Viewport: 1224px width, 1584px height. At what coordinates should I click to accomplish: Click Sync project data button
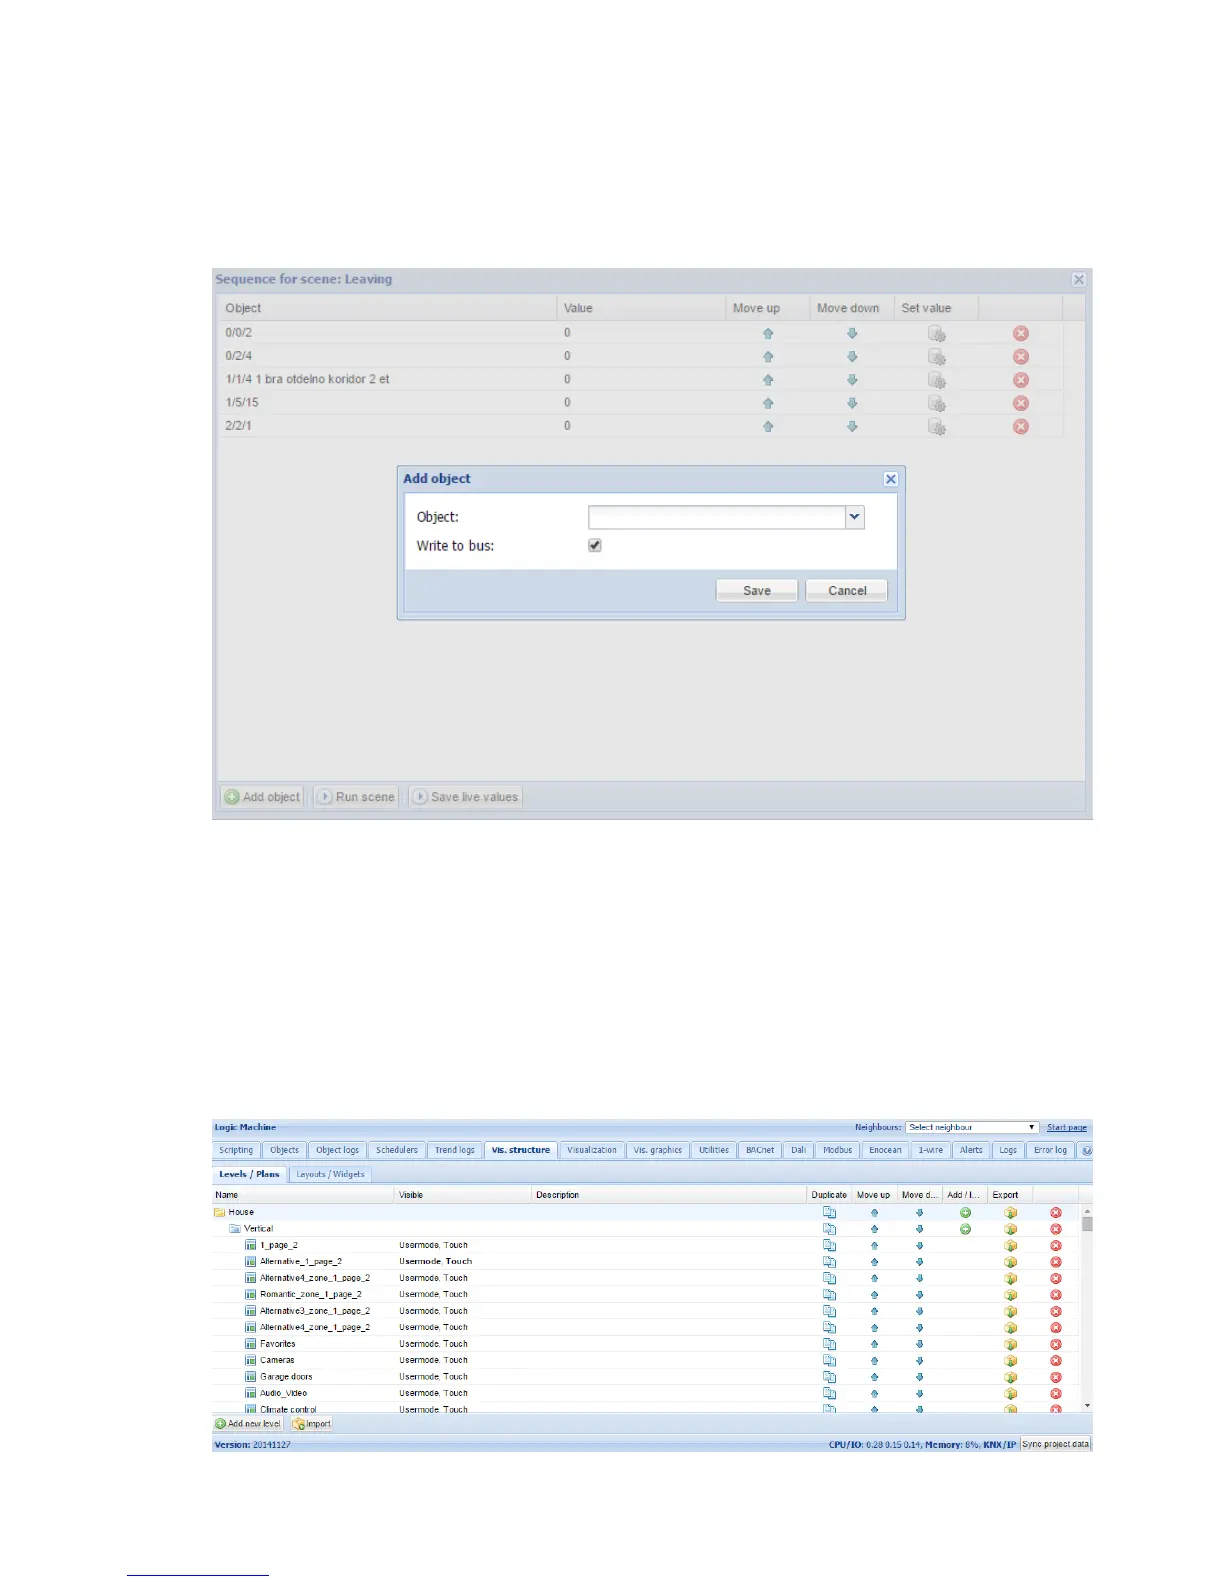[1055, 1444]
